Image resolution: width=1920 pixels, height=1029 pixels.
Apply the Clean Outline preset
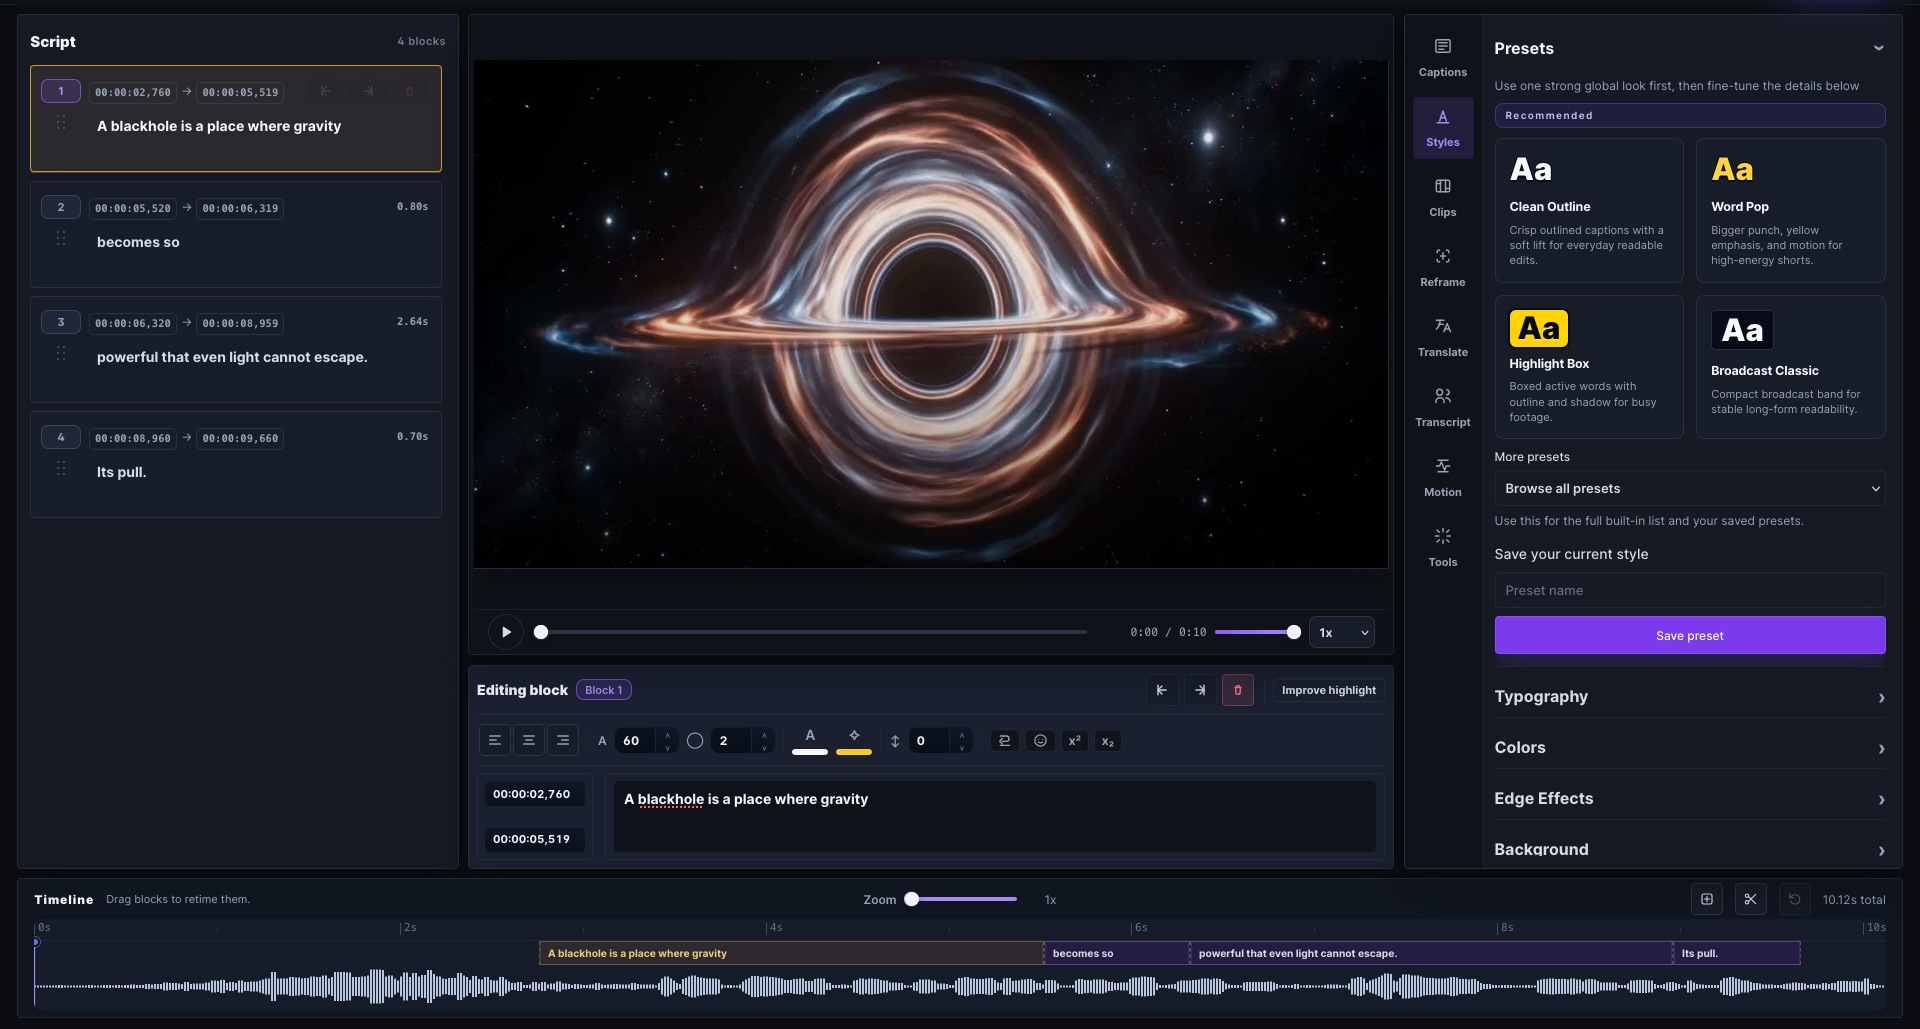[1589, 210]
